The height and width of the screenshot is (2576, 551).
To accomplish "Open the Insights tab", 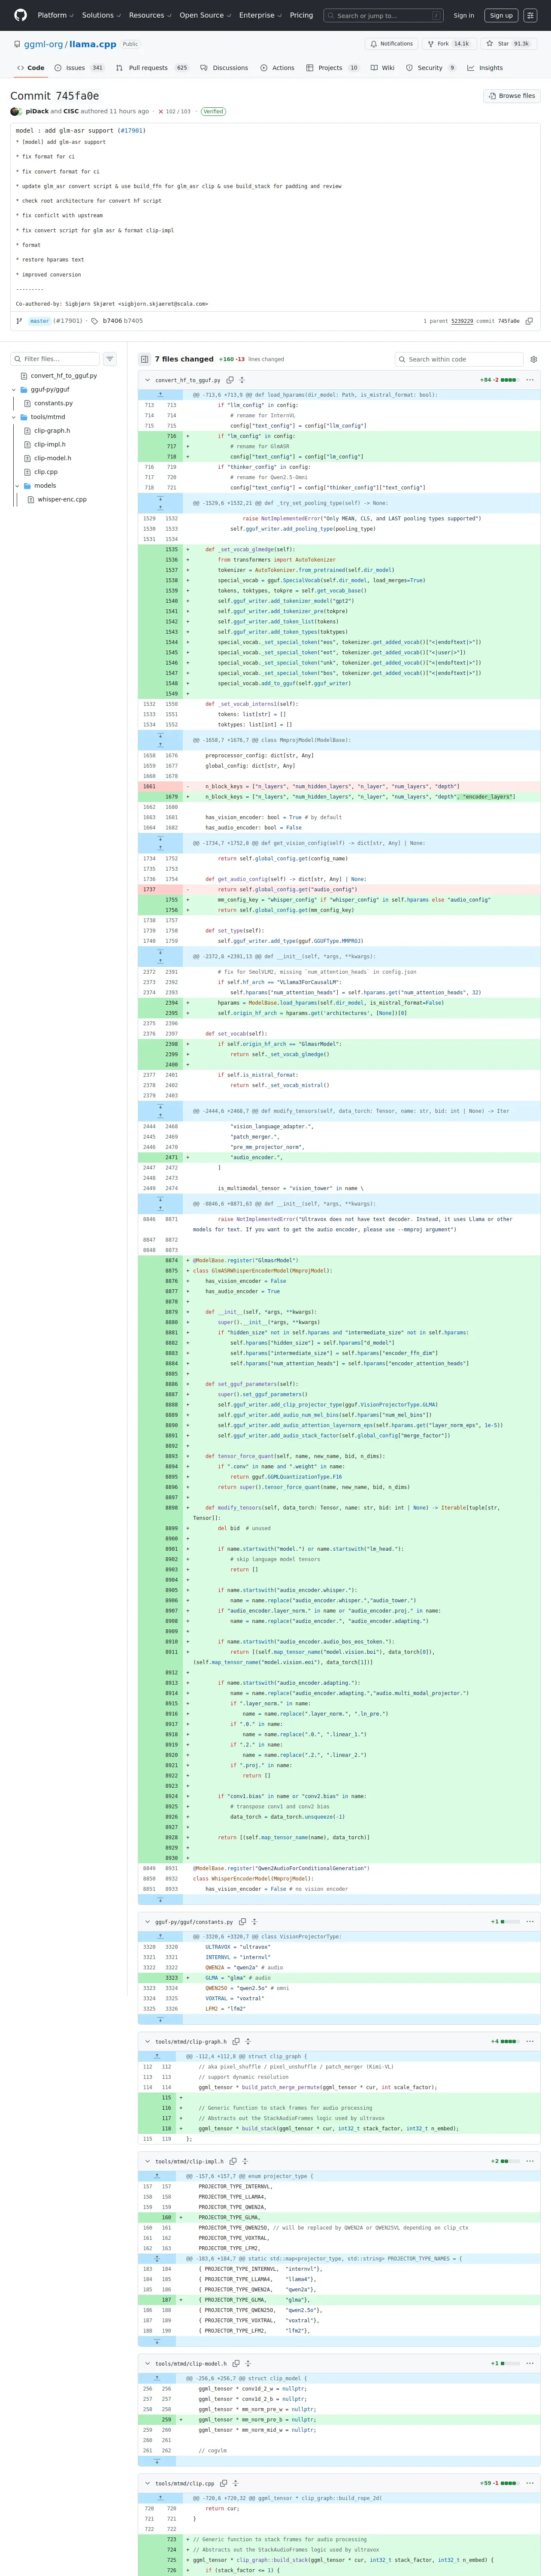I will pyautogui.click(x=485, y=68).
